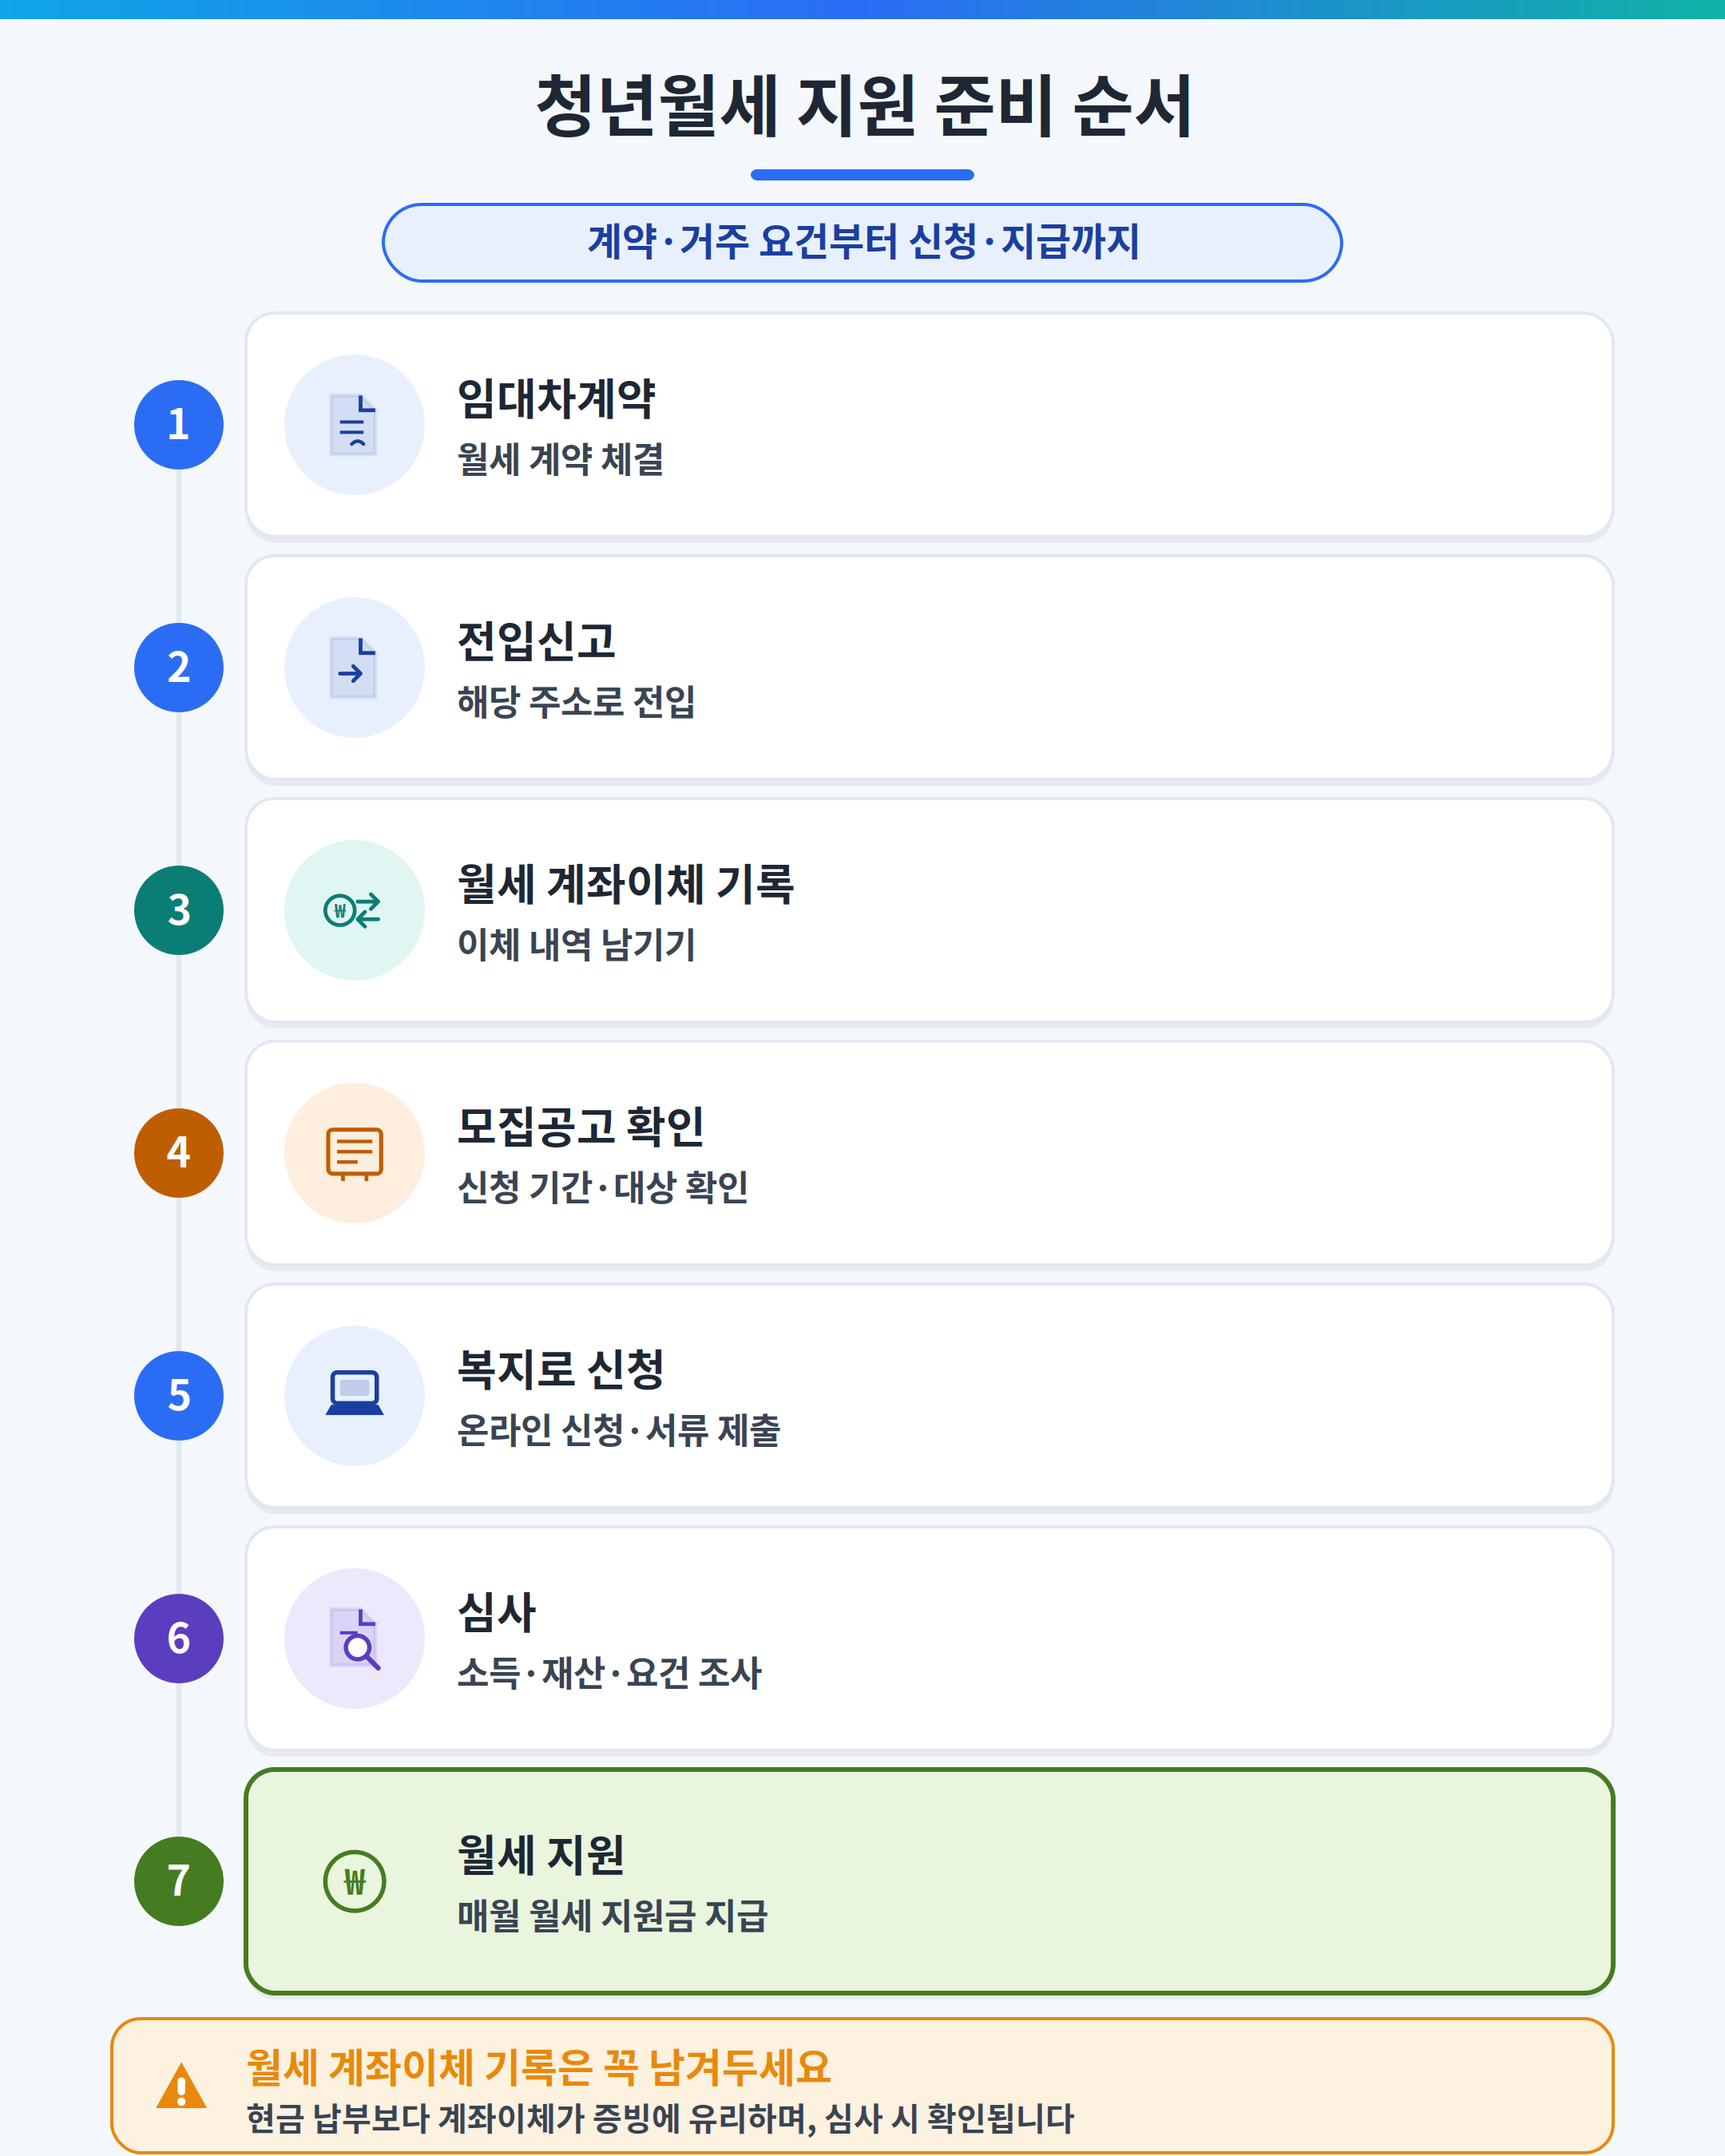Select step number 1 circle
Screen dimensions: 1725x2156
(179, 425)
